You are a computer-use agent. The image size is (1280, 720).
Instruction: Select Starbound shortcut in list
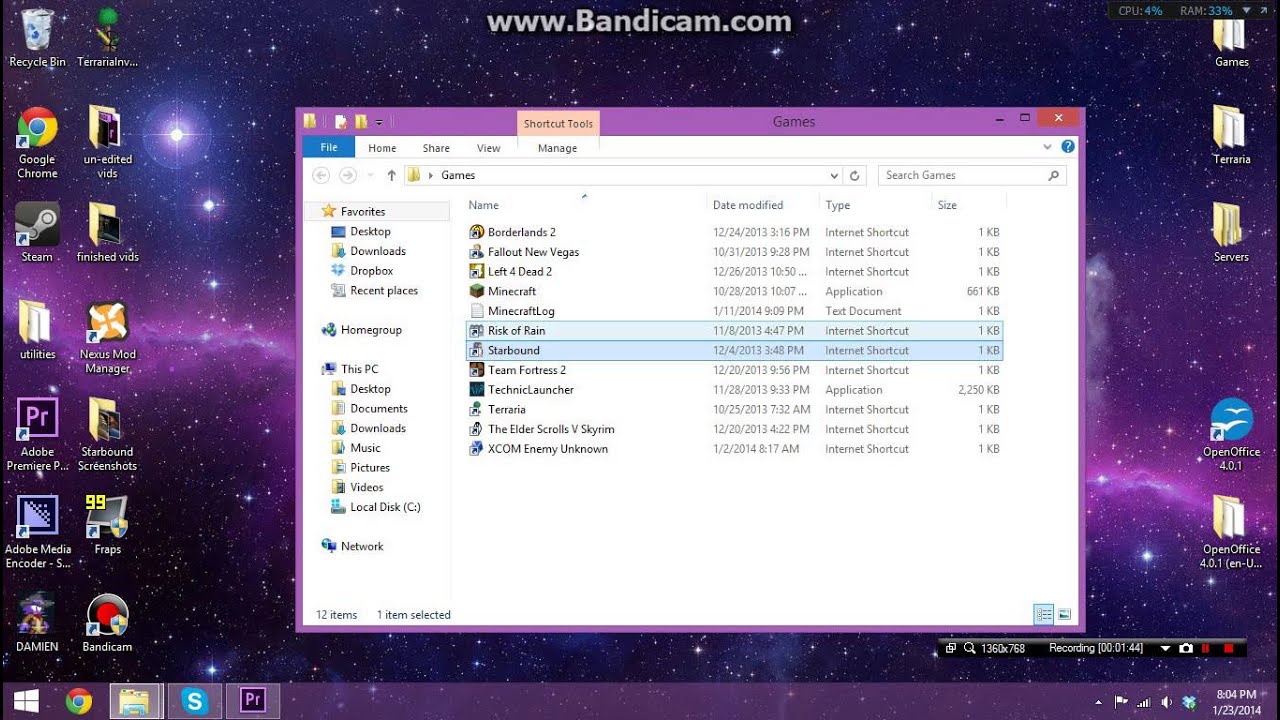(x=734, y=350)
